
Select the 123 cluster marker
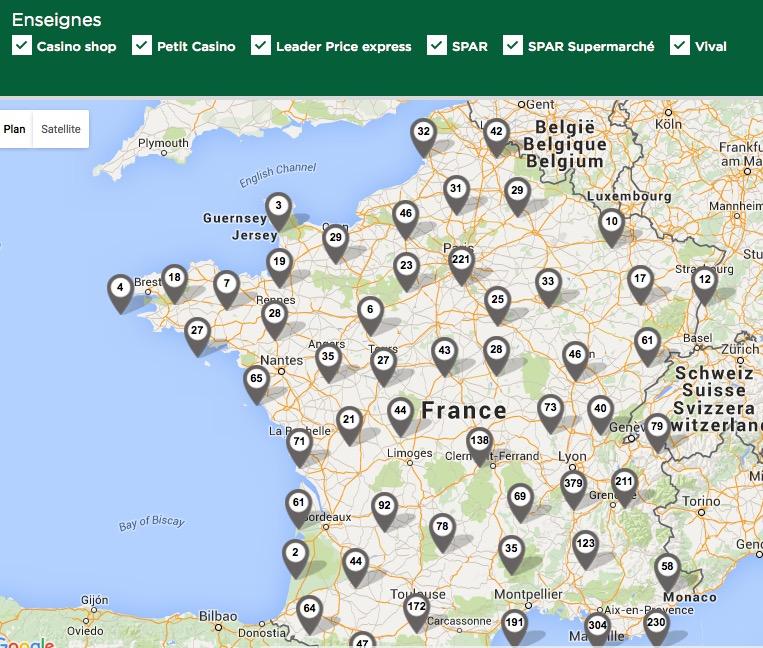pos(585,550)
